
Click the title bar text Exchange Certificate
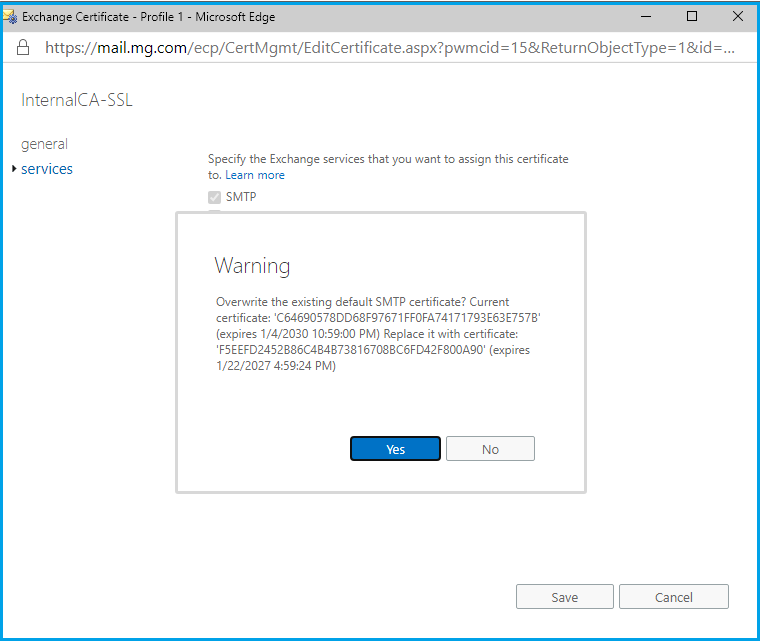point(148,17)
